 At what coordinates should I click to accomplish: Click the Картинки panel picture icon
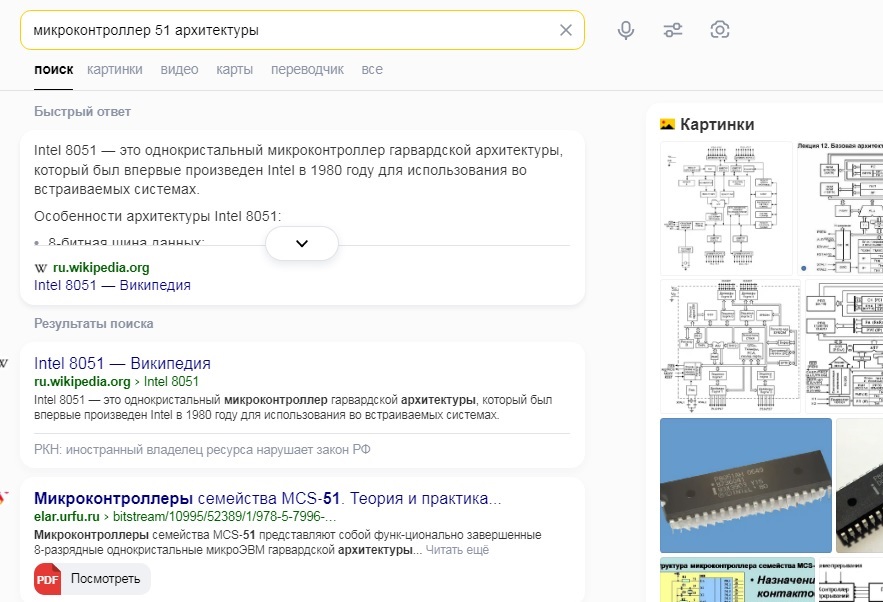click(667, 124)
